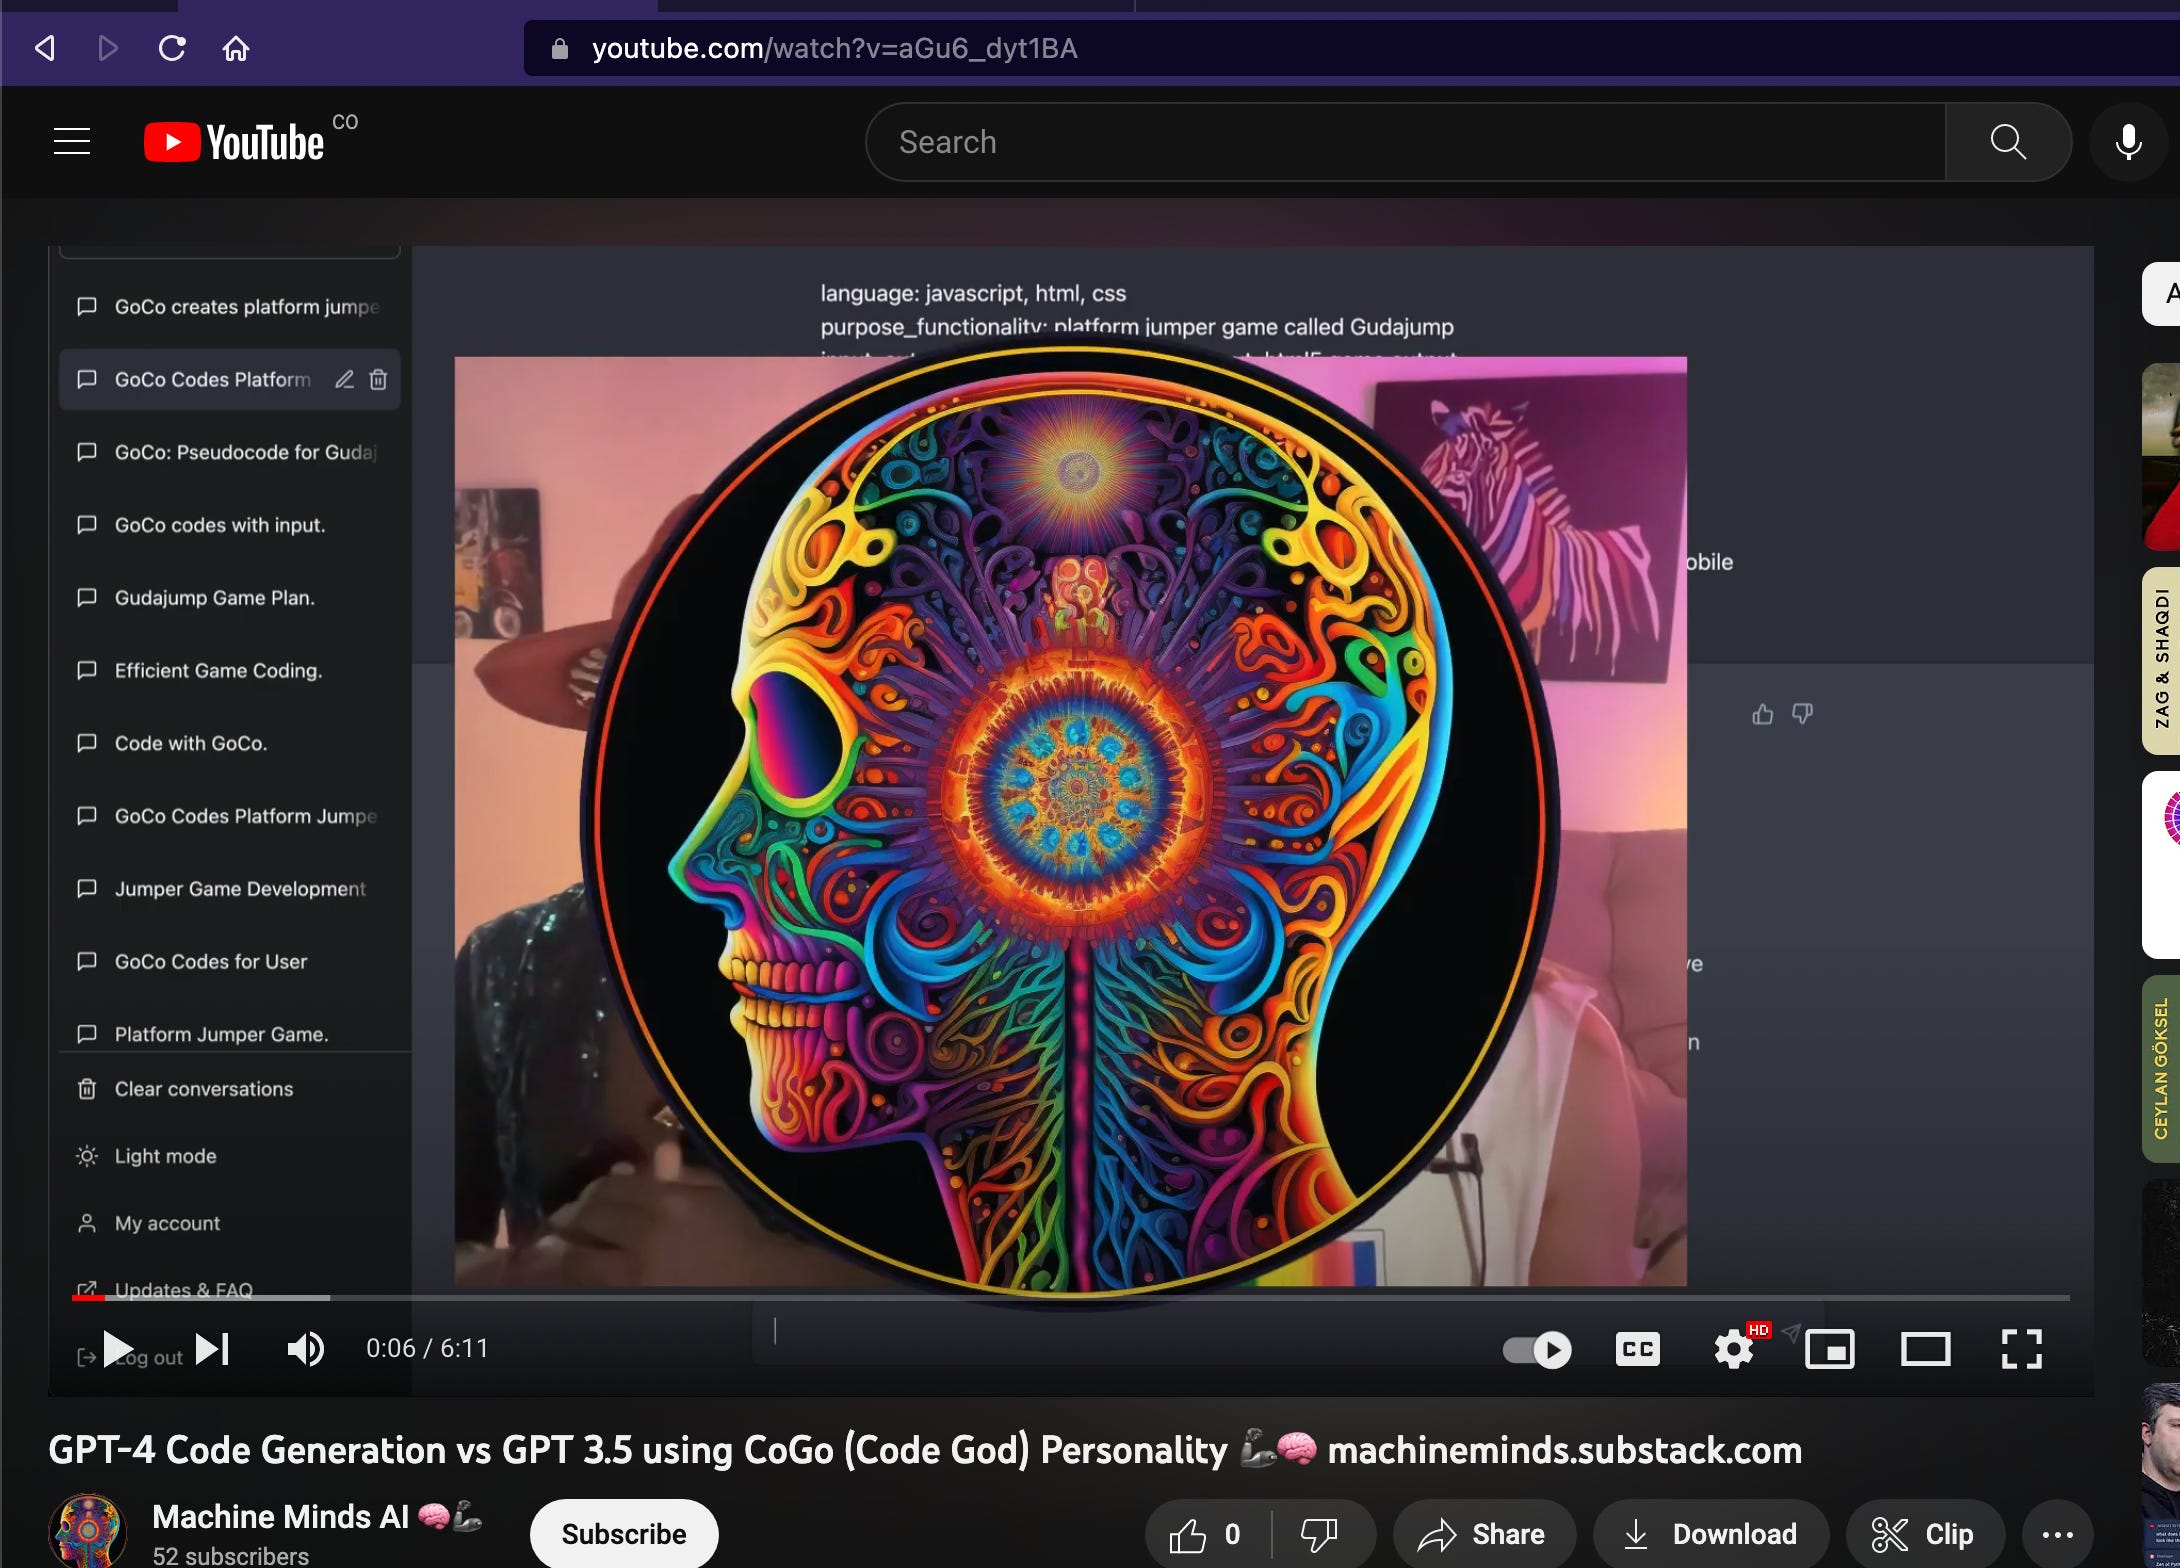2180x1568 pixels.
Task: Like the video with thumbs up
Action: click(1208, 1534)
